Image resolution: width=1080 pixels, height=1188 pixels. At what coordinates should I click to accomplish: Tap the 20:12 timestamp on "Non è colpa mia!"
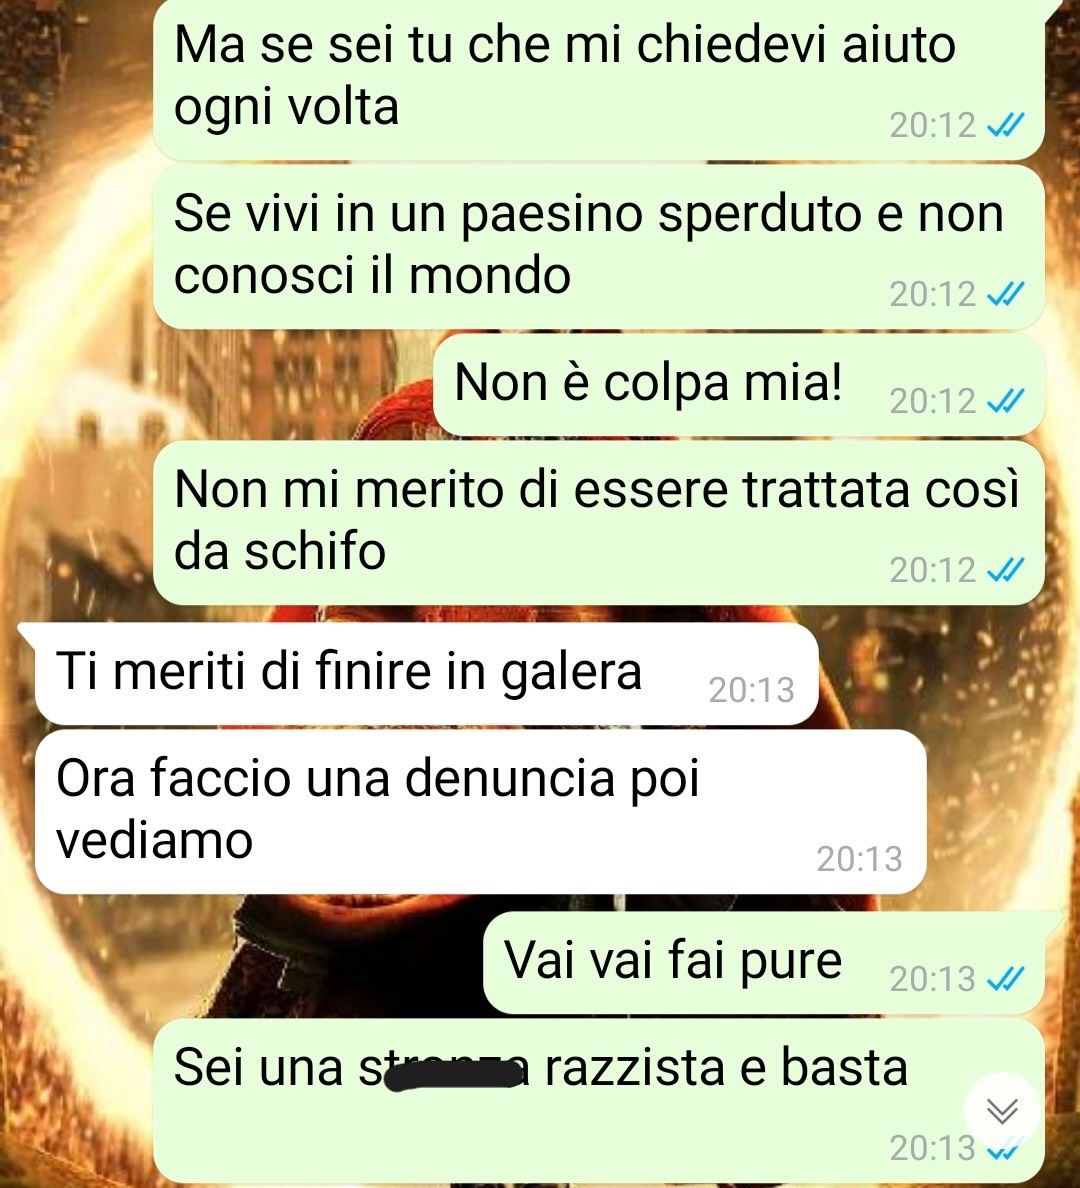(x=932, y=401)
